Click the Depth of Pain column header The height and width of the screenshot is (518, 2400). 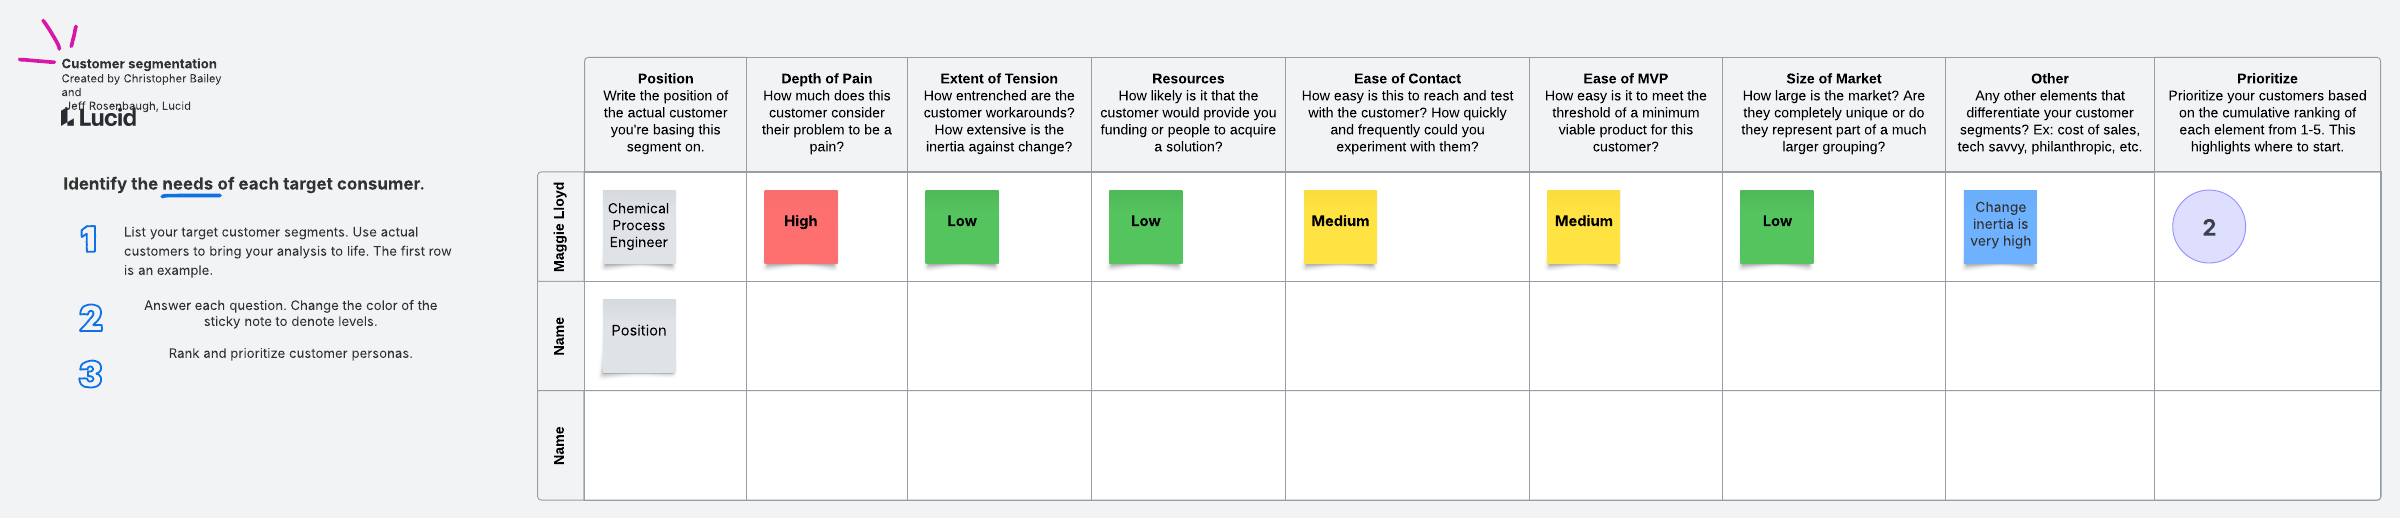826,78
